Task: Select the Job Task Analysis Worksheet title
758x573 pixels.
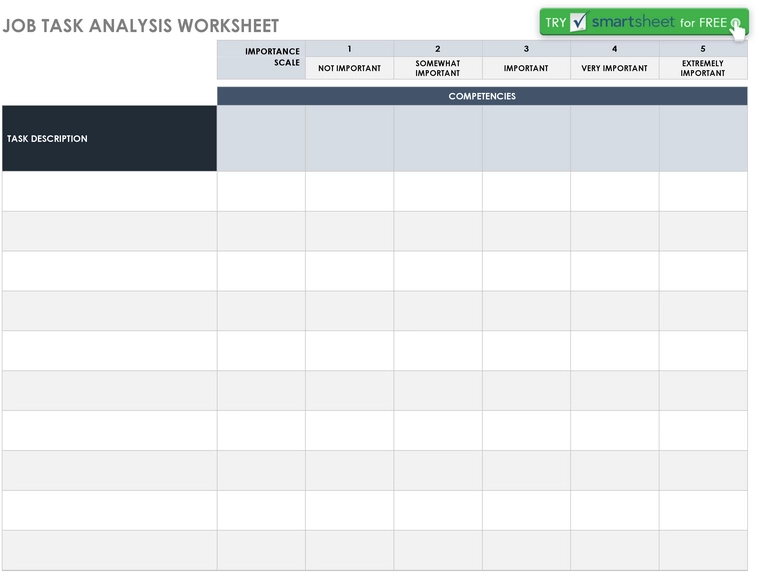Action: coord(141,26)
